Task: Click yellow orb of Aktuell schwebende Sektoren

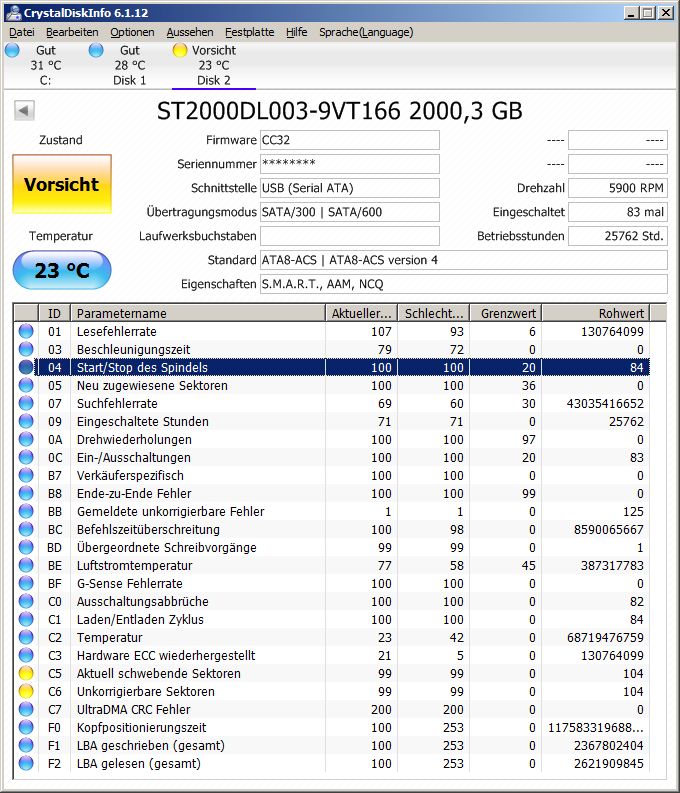Action: click(x=26, y=674)
